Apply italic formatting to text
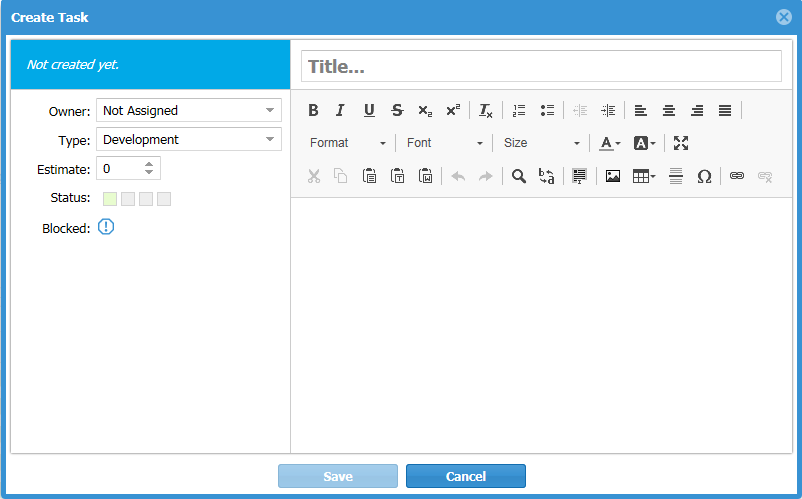 click(x=340, y=110)
